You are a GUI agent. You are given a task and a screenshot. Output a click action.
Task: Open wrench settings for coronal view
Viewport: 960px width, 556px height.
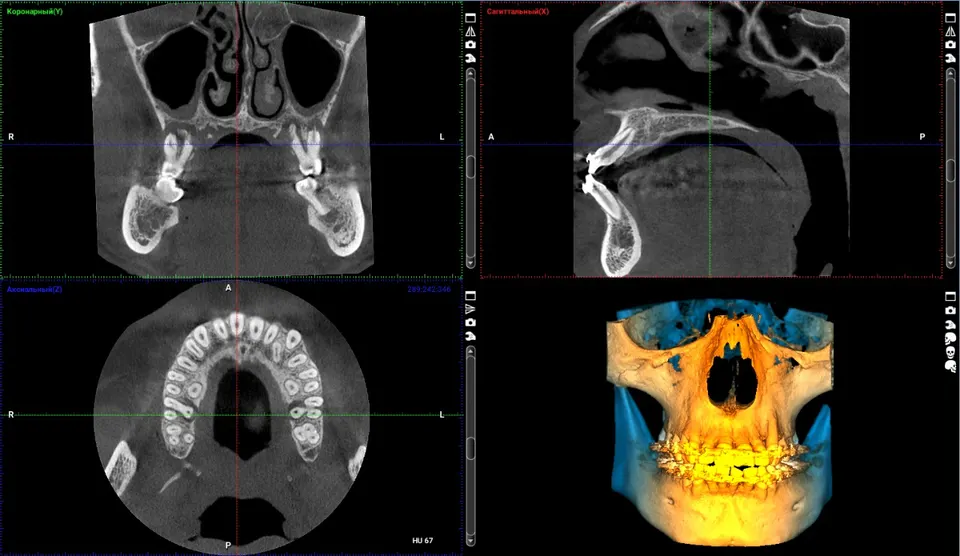(x=470, y=58)
